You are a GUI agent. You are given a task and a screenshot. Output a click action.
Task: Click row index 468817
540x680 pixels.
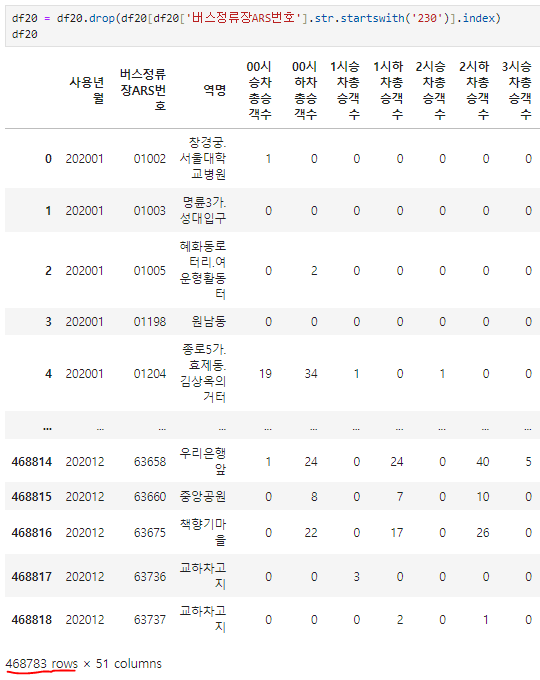pyautogui.click(x=32, y=577)
